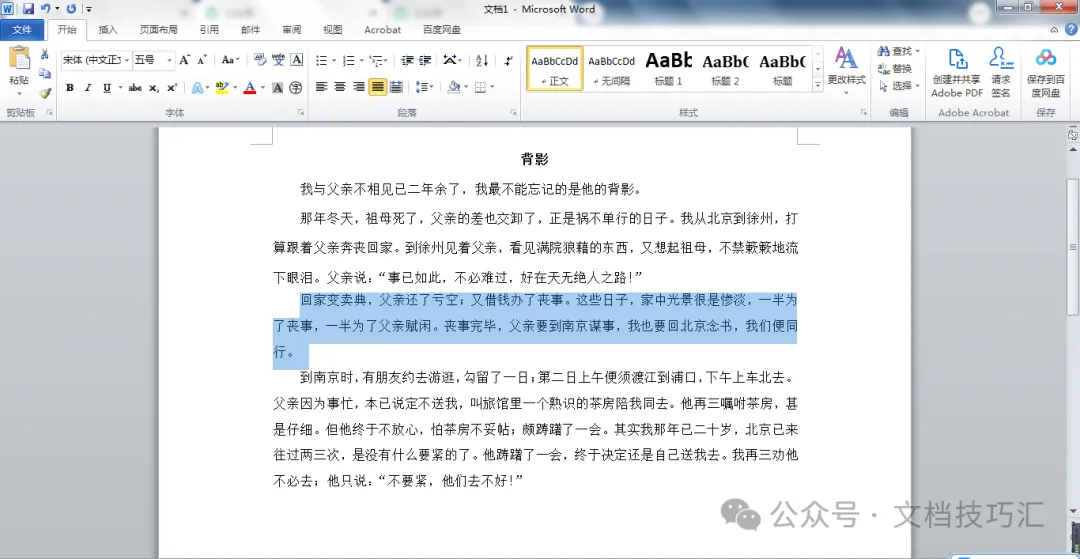Save document from quick access toolbar

28,9
